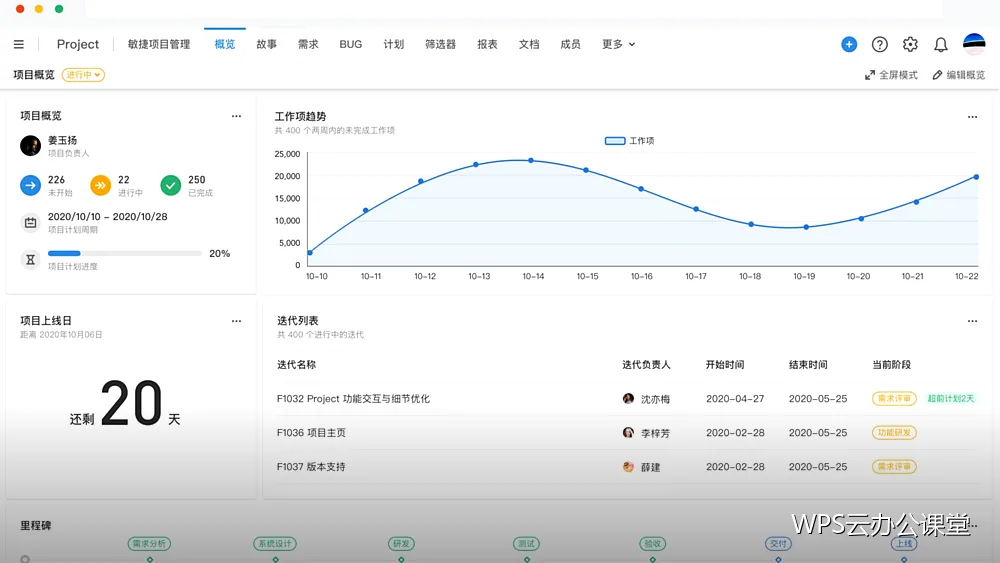Click start date 2020-04-27 cell

[735, 398]
